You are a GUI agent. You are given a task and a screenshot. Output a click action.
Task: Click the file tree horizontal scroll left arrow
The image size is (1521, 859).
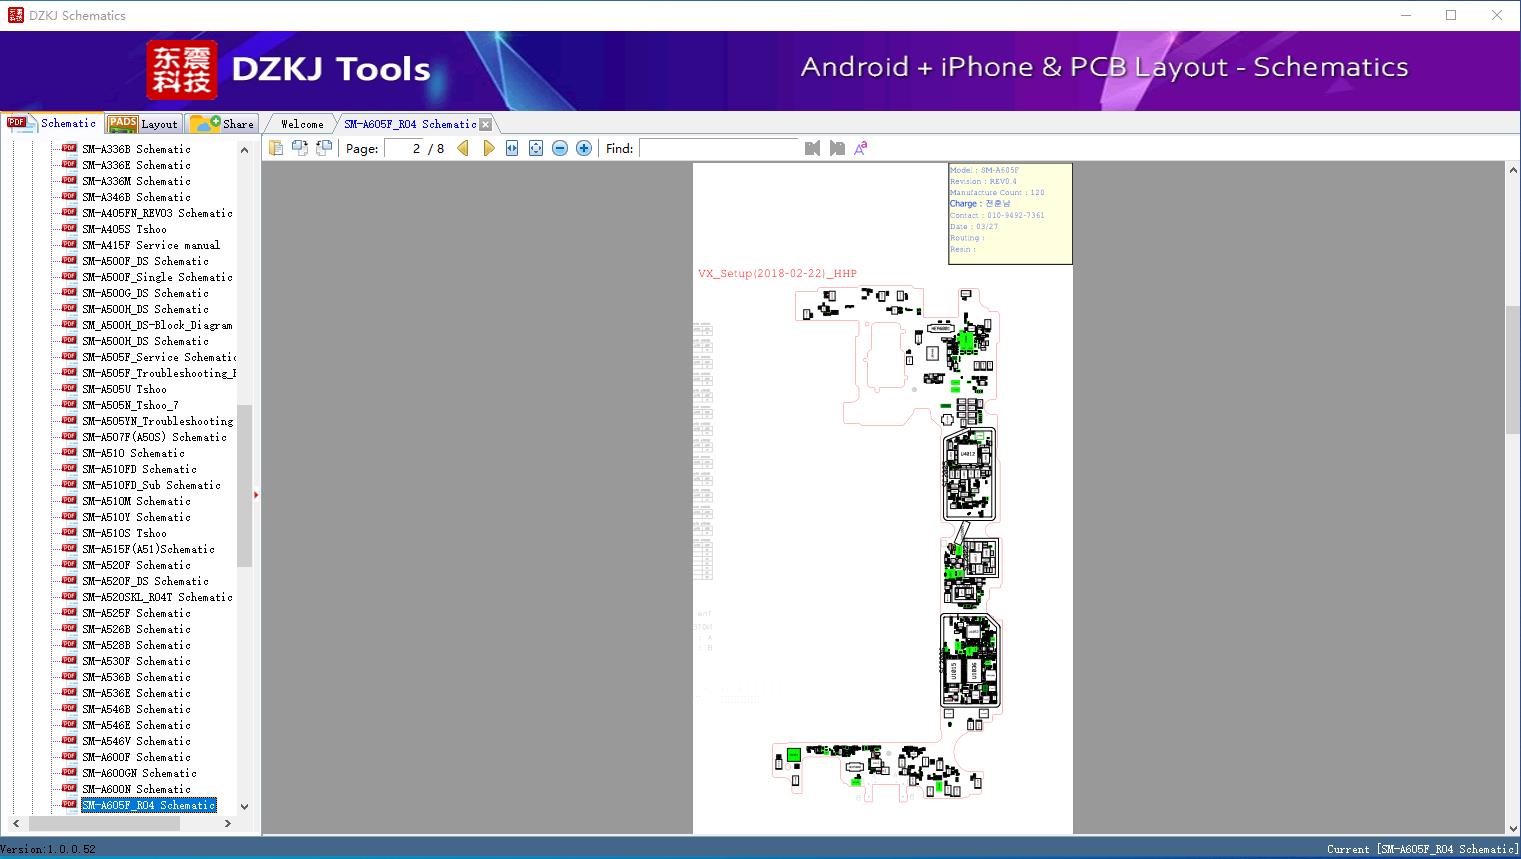tap(14, 824)
